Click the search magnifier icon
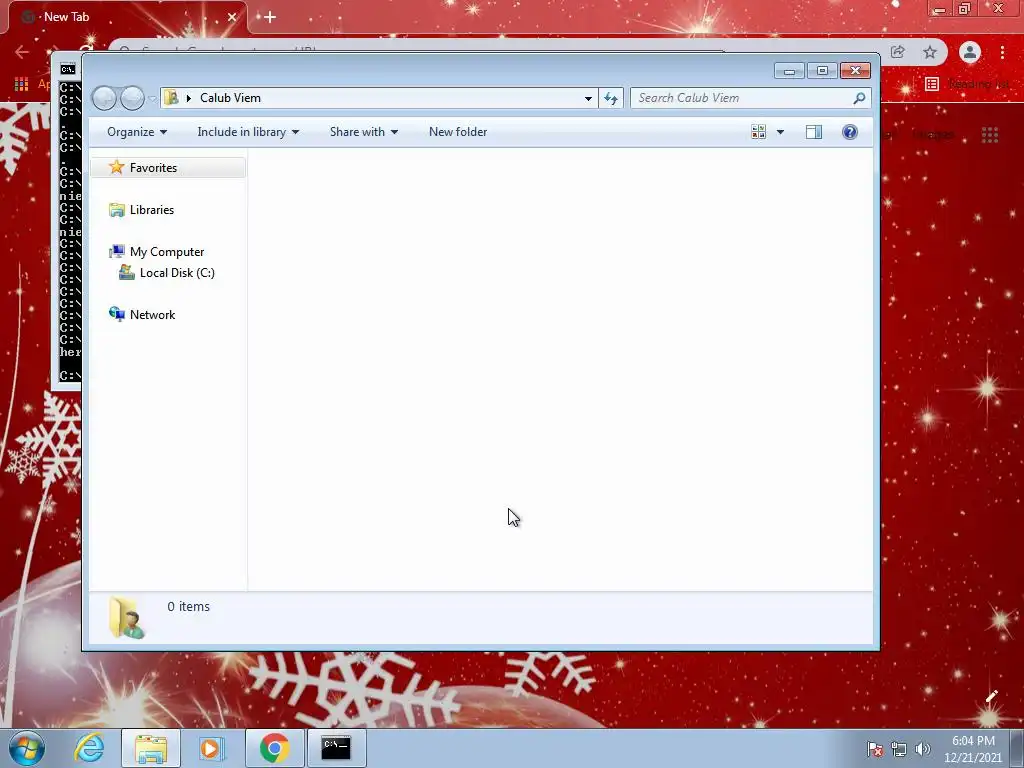Viewport: 1024px width, 768px height. 859,98
